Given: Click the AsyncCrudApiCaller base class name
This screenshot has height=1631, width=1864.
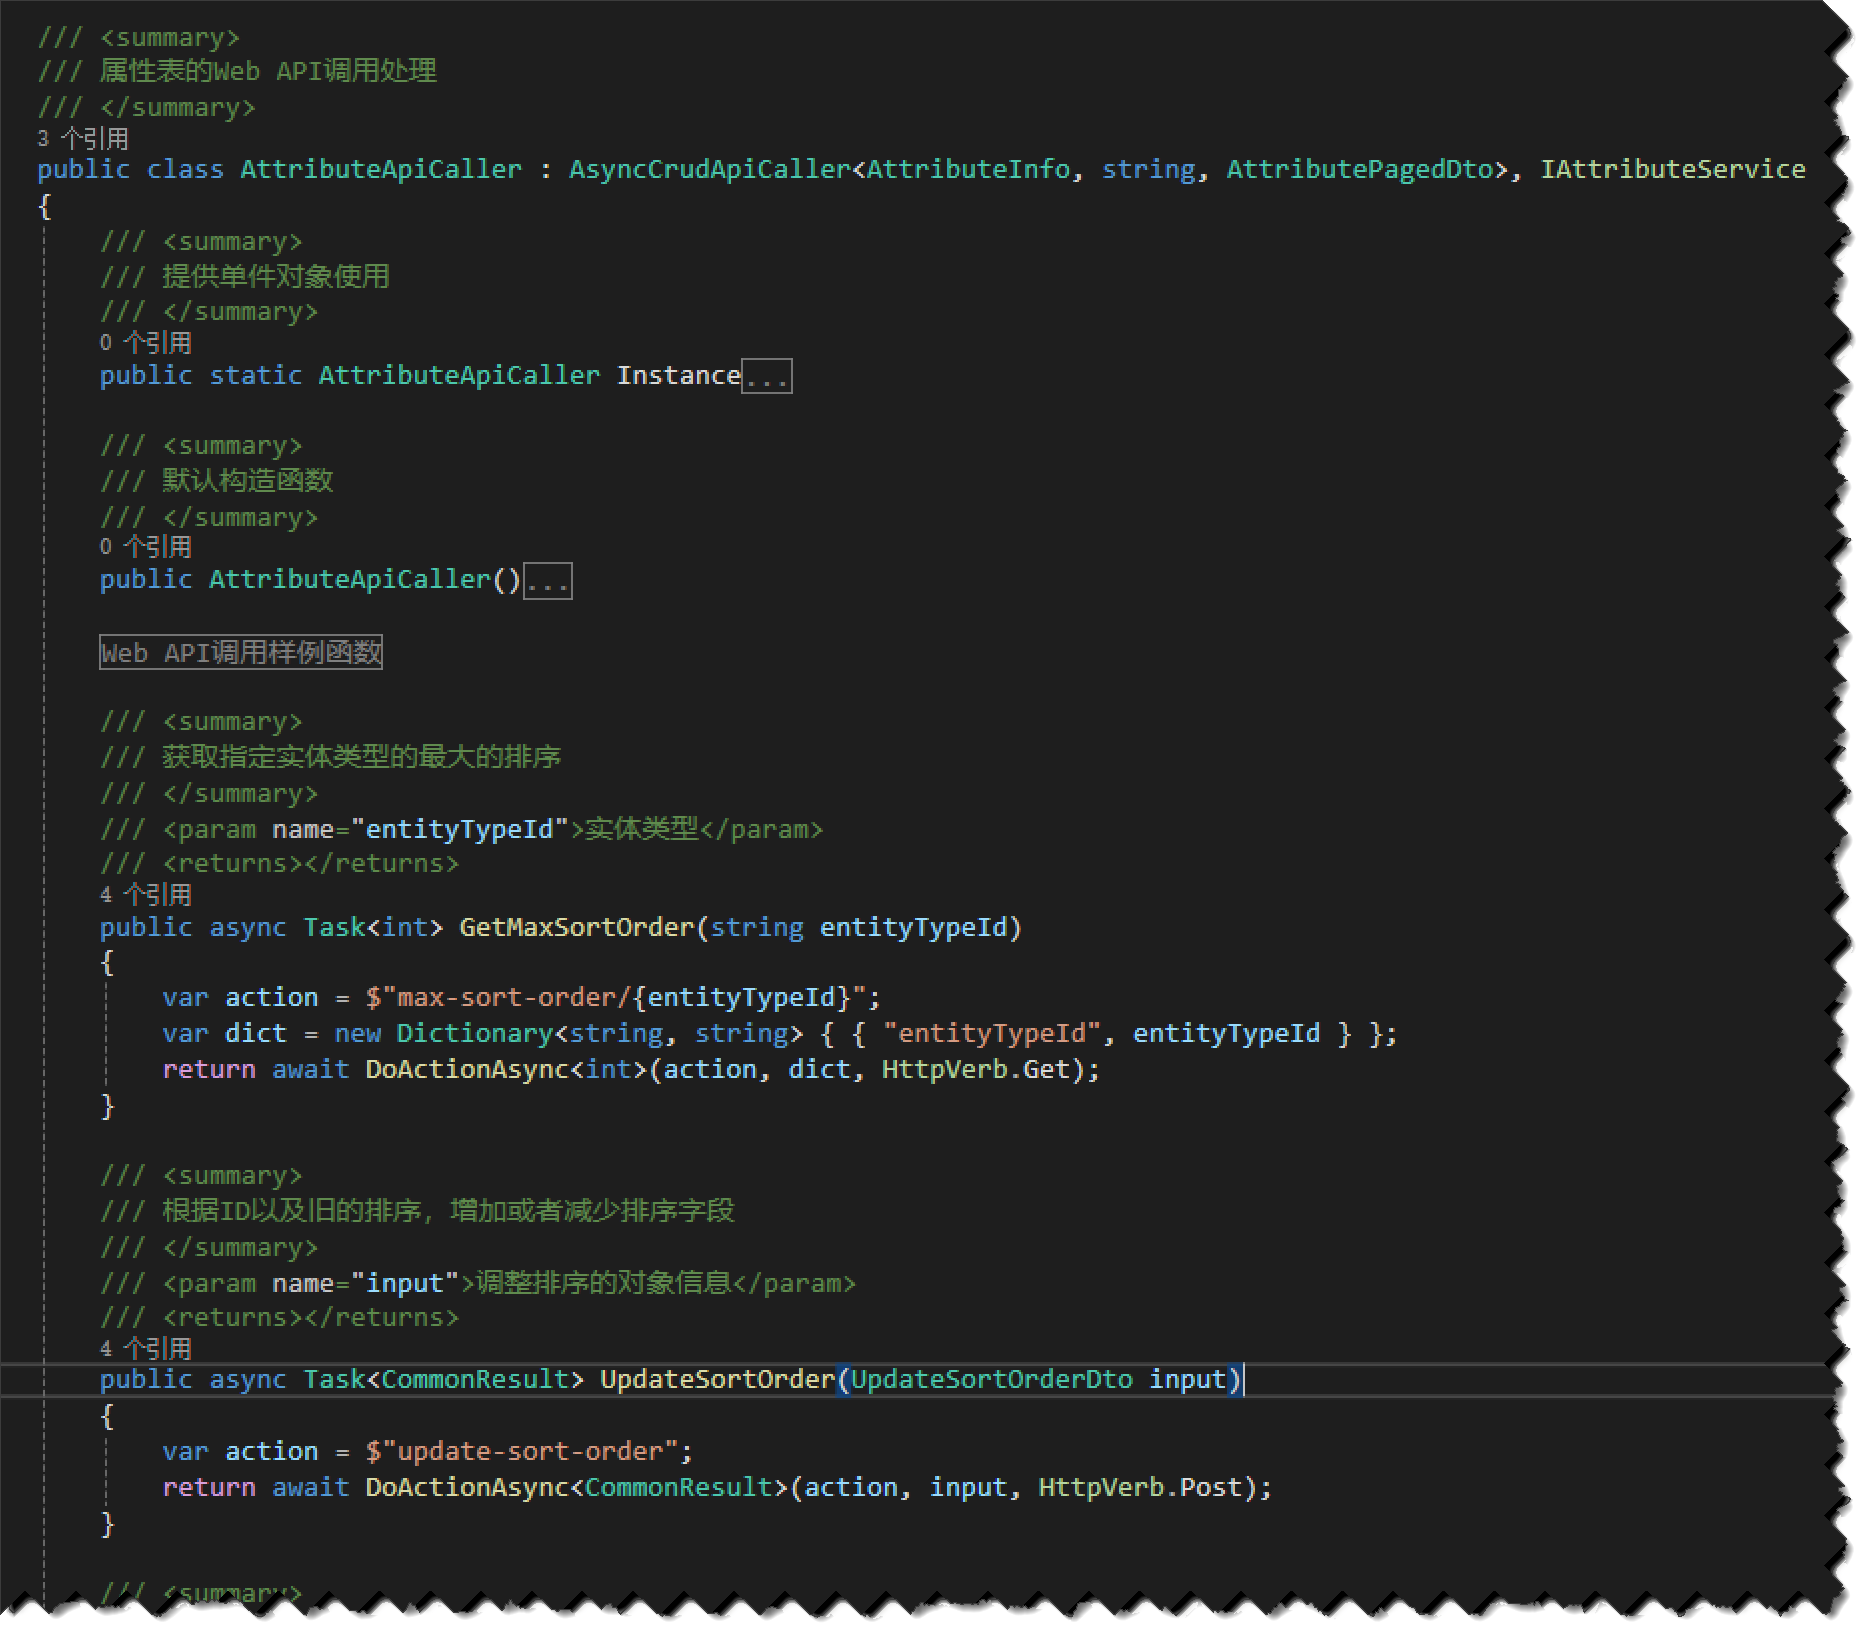Looking at the screenshot, I should (709, 170).
